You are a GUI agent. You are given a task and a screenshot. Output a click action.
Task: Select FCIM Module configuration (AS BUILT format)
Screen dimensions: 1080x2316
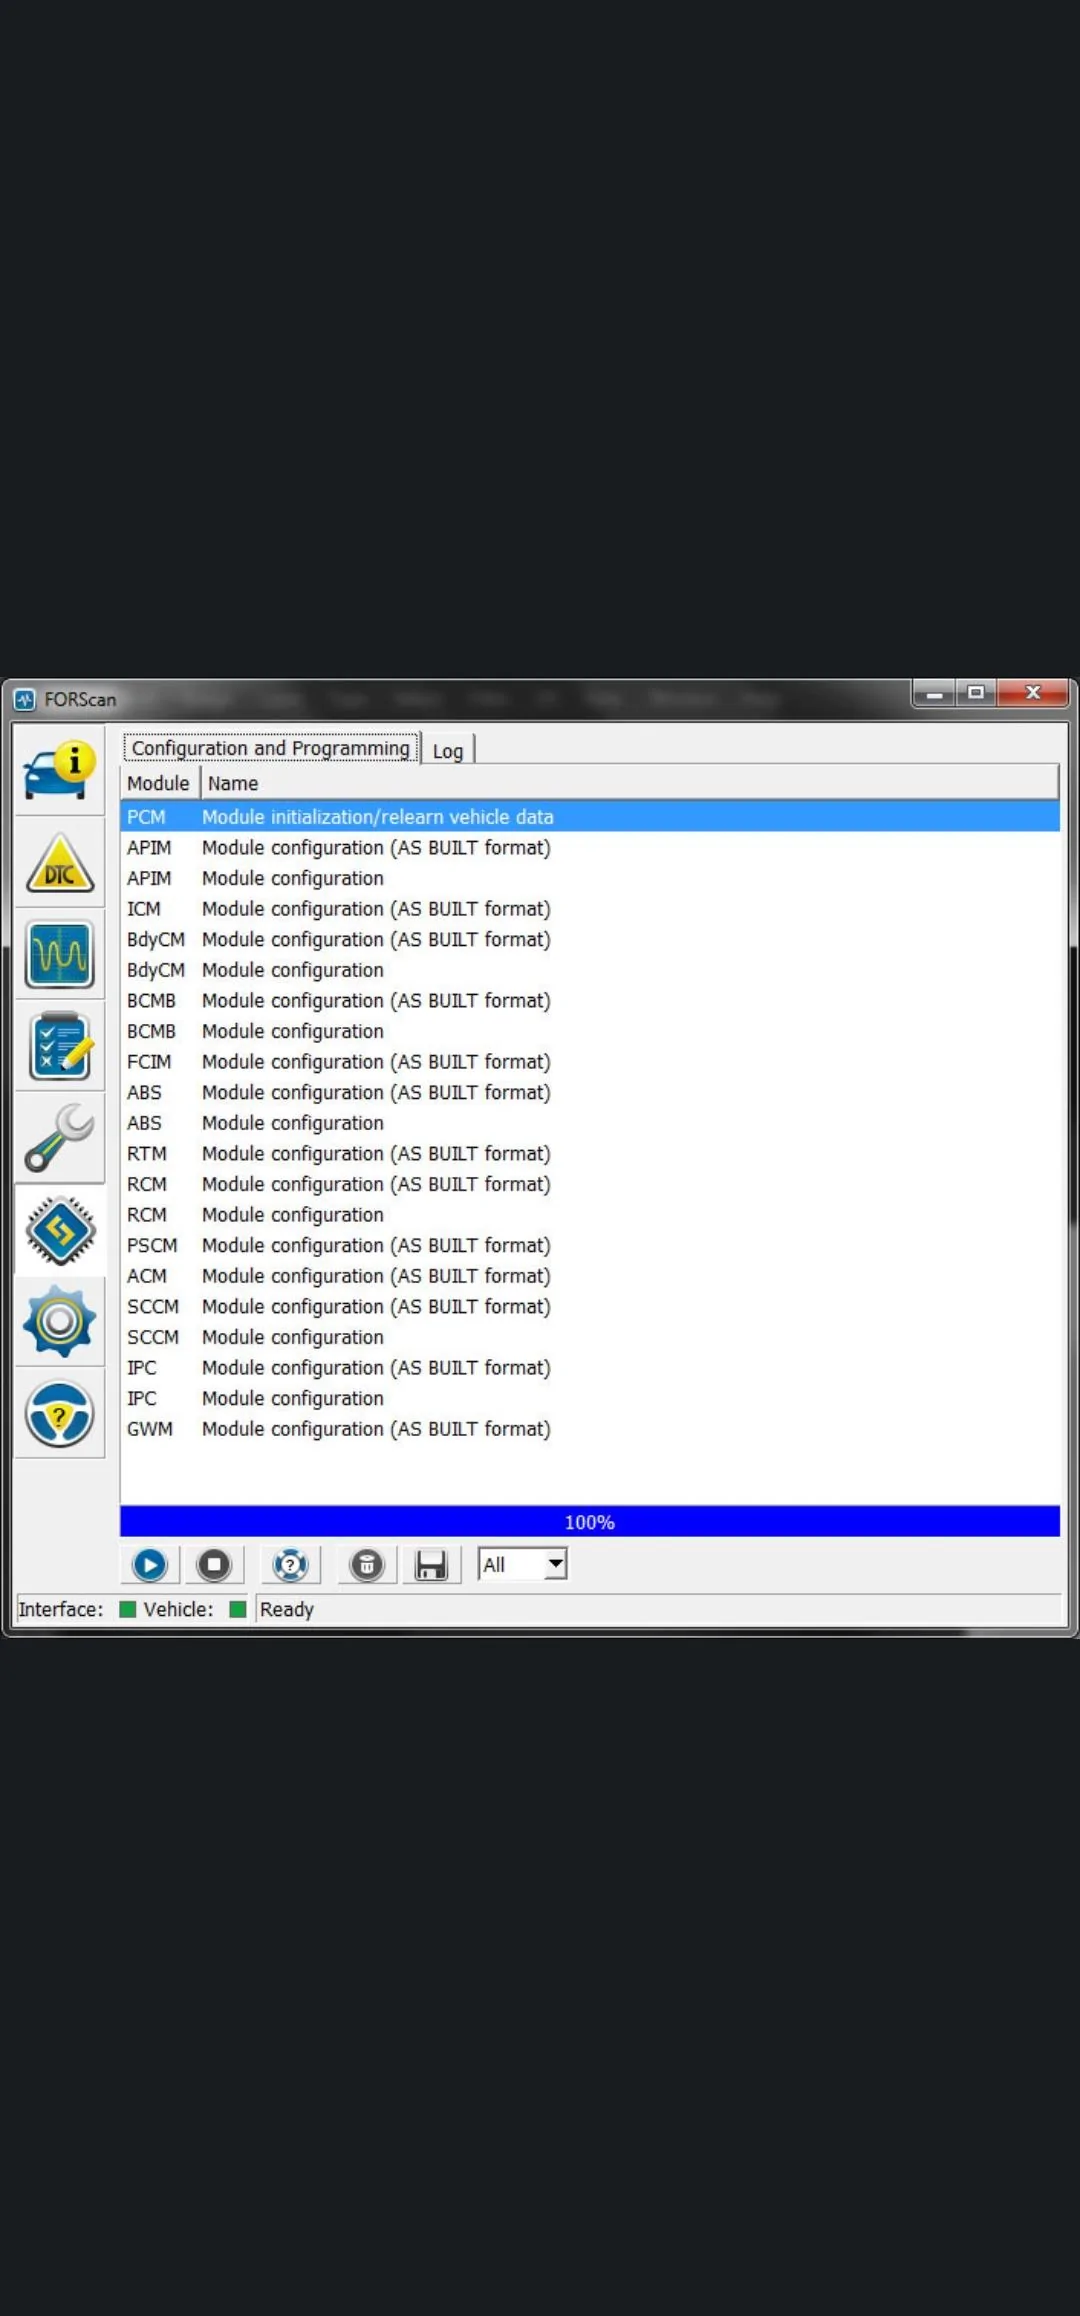[590, 1061]
